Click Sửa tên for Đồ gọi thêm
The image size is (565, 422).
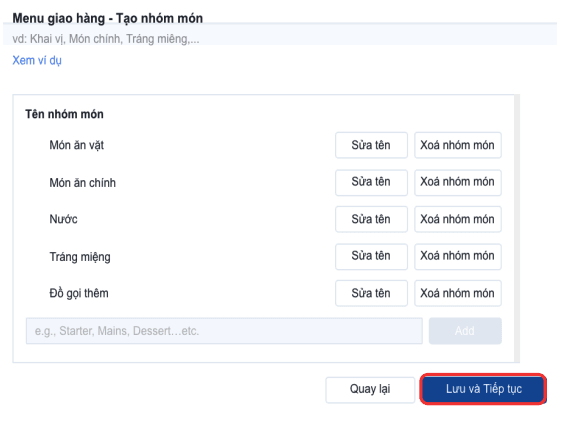pos(371,293)
